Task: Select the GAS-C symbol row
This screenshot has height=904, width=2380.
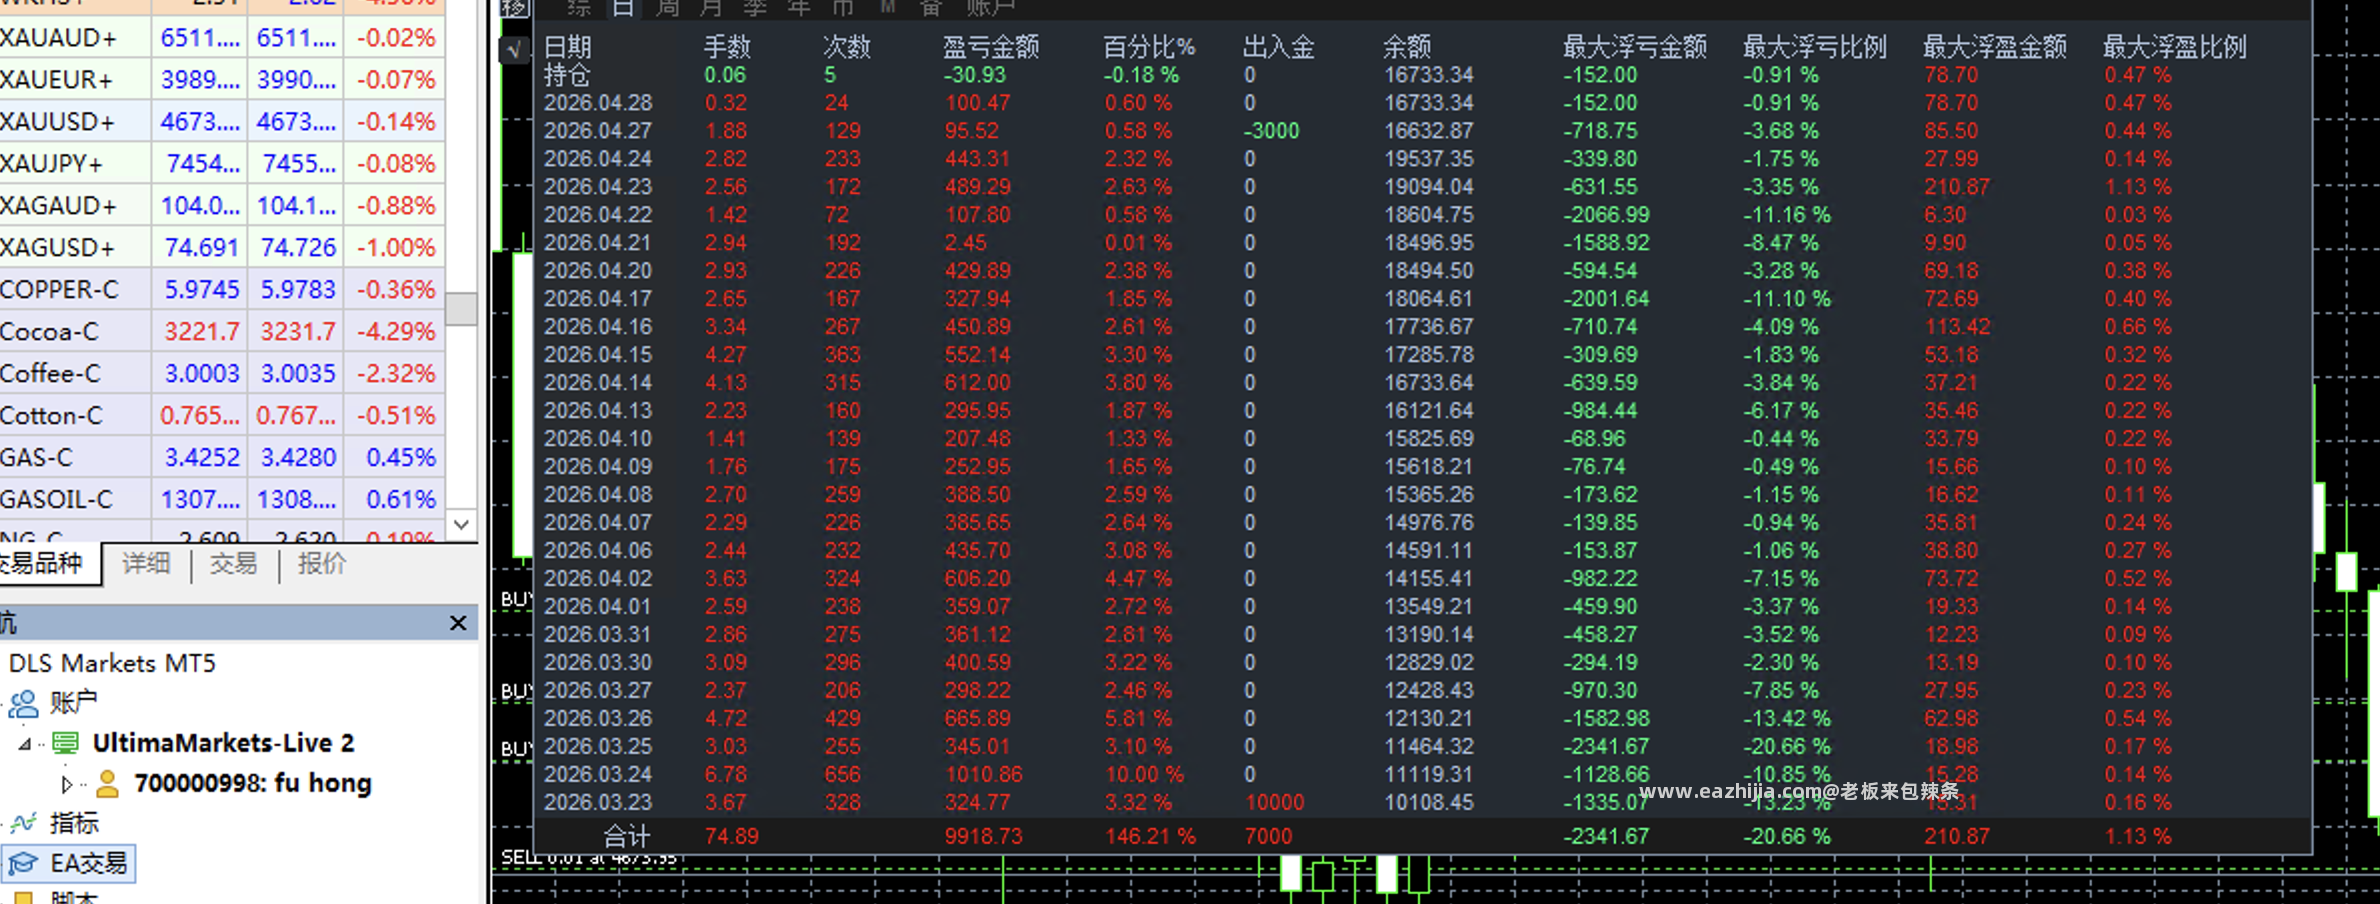Action: pyautogui.click(x=222, y=457)
